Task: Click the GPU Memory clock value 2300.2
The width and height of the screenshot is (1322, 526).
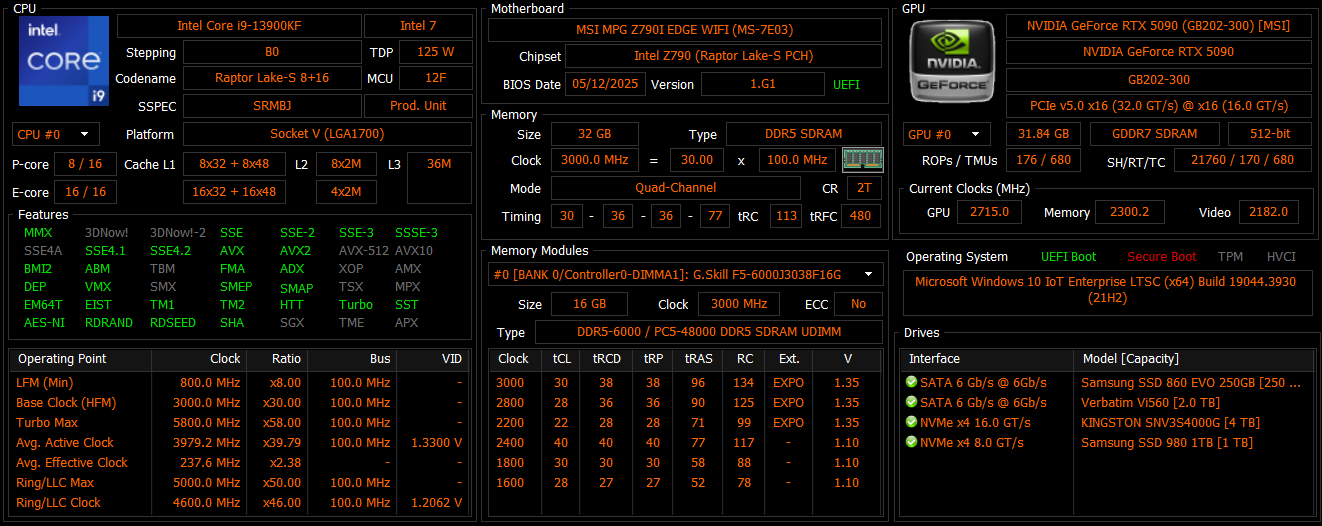Action: 1131,212
